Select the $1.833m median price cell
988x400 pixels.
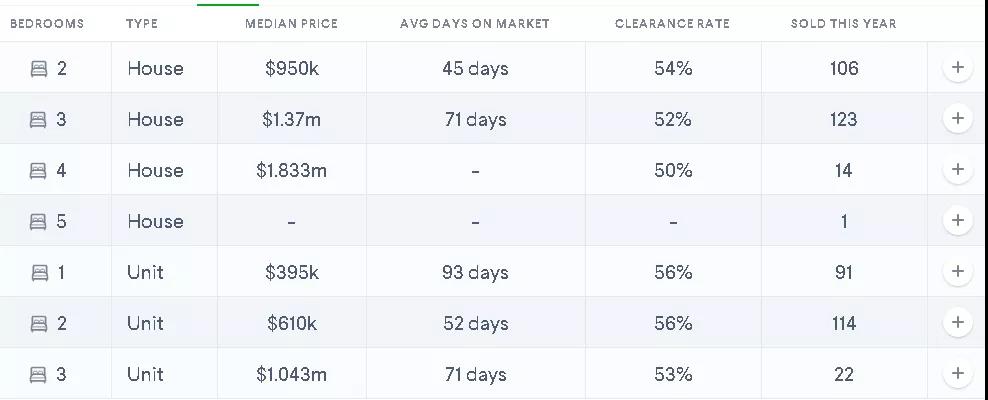pos(291,170)
